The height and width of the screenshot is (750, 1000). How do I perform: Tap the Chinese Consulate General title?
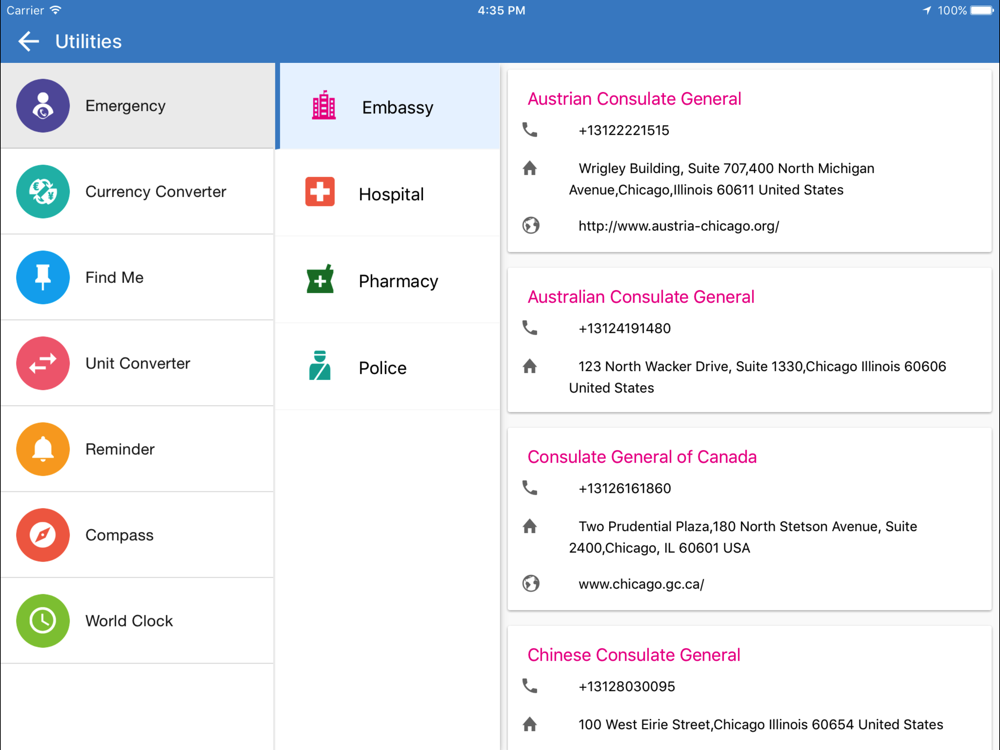pyautogui.click(x=633, y=655)
